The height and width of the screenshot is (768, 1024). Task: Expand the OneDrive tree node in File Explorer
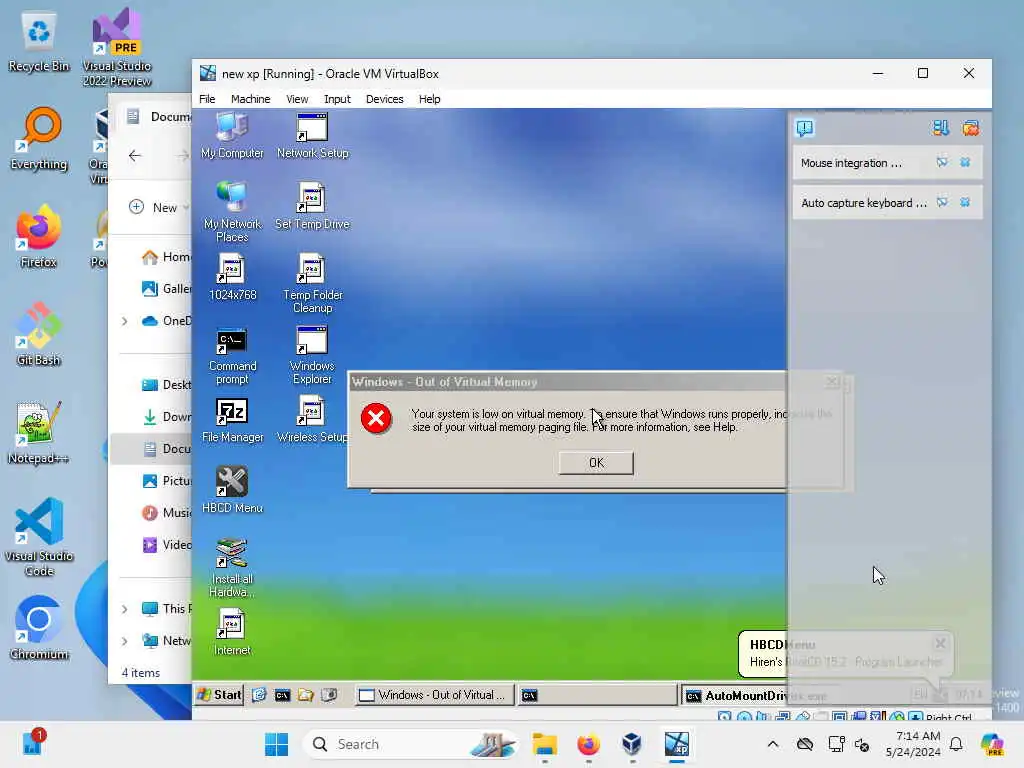(x=124, y=321)
